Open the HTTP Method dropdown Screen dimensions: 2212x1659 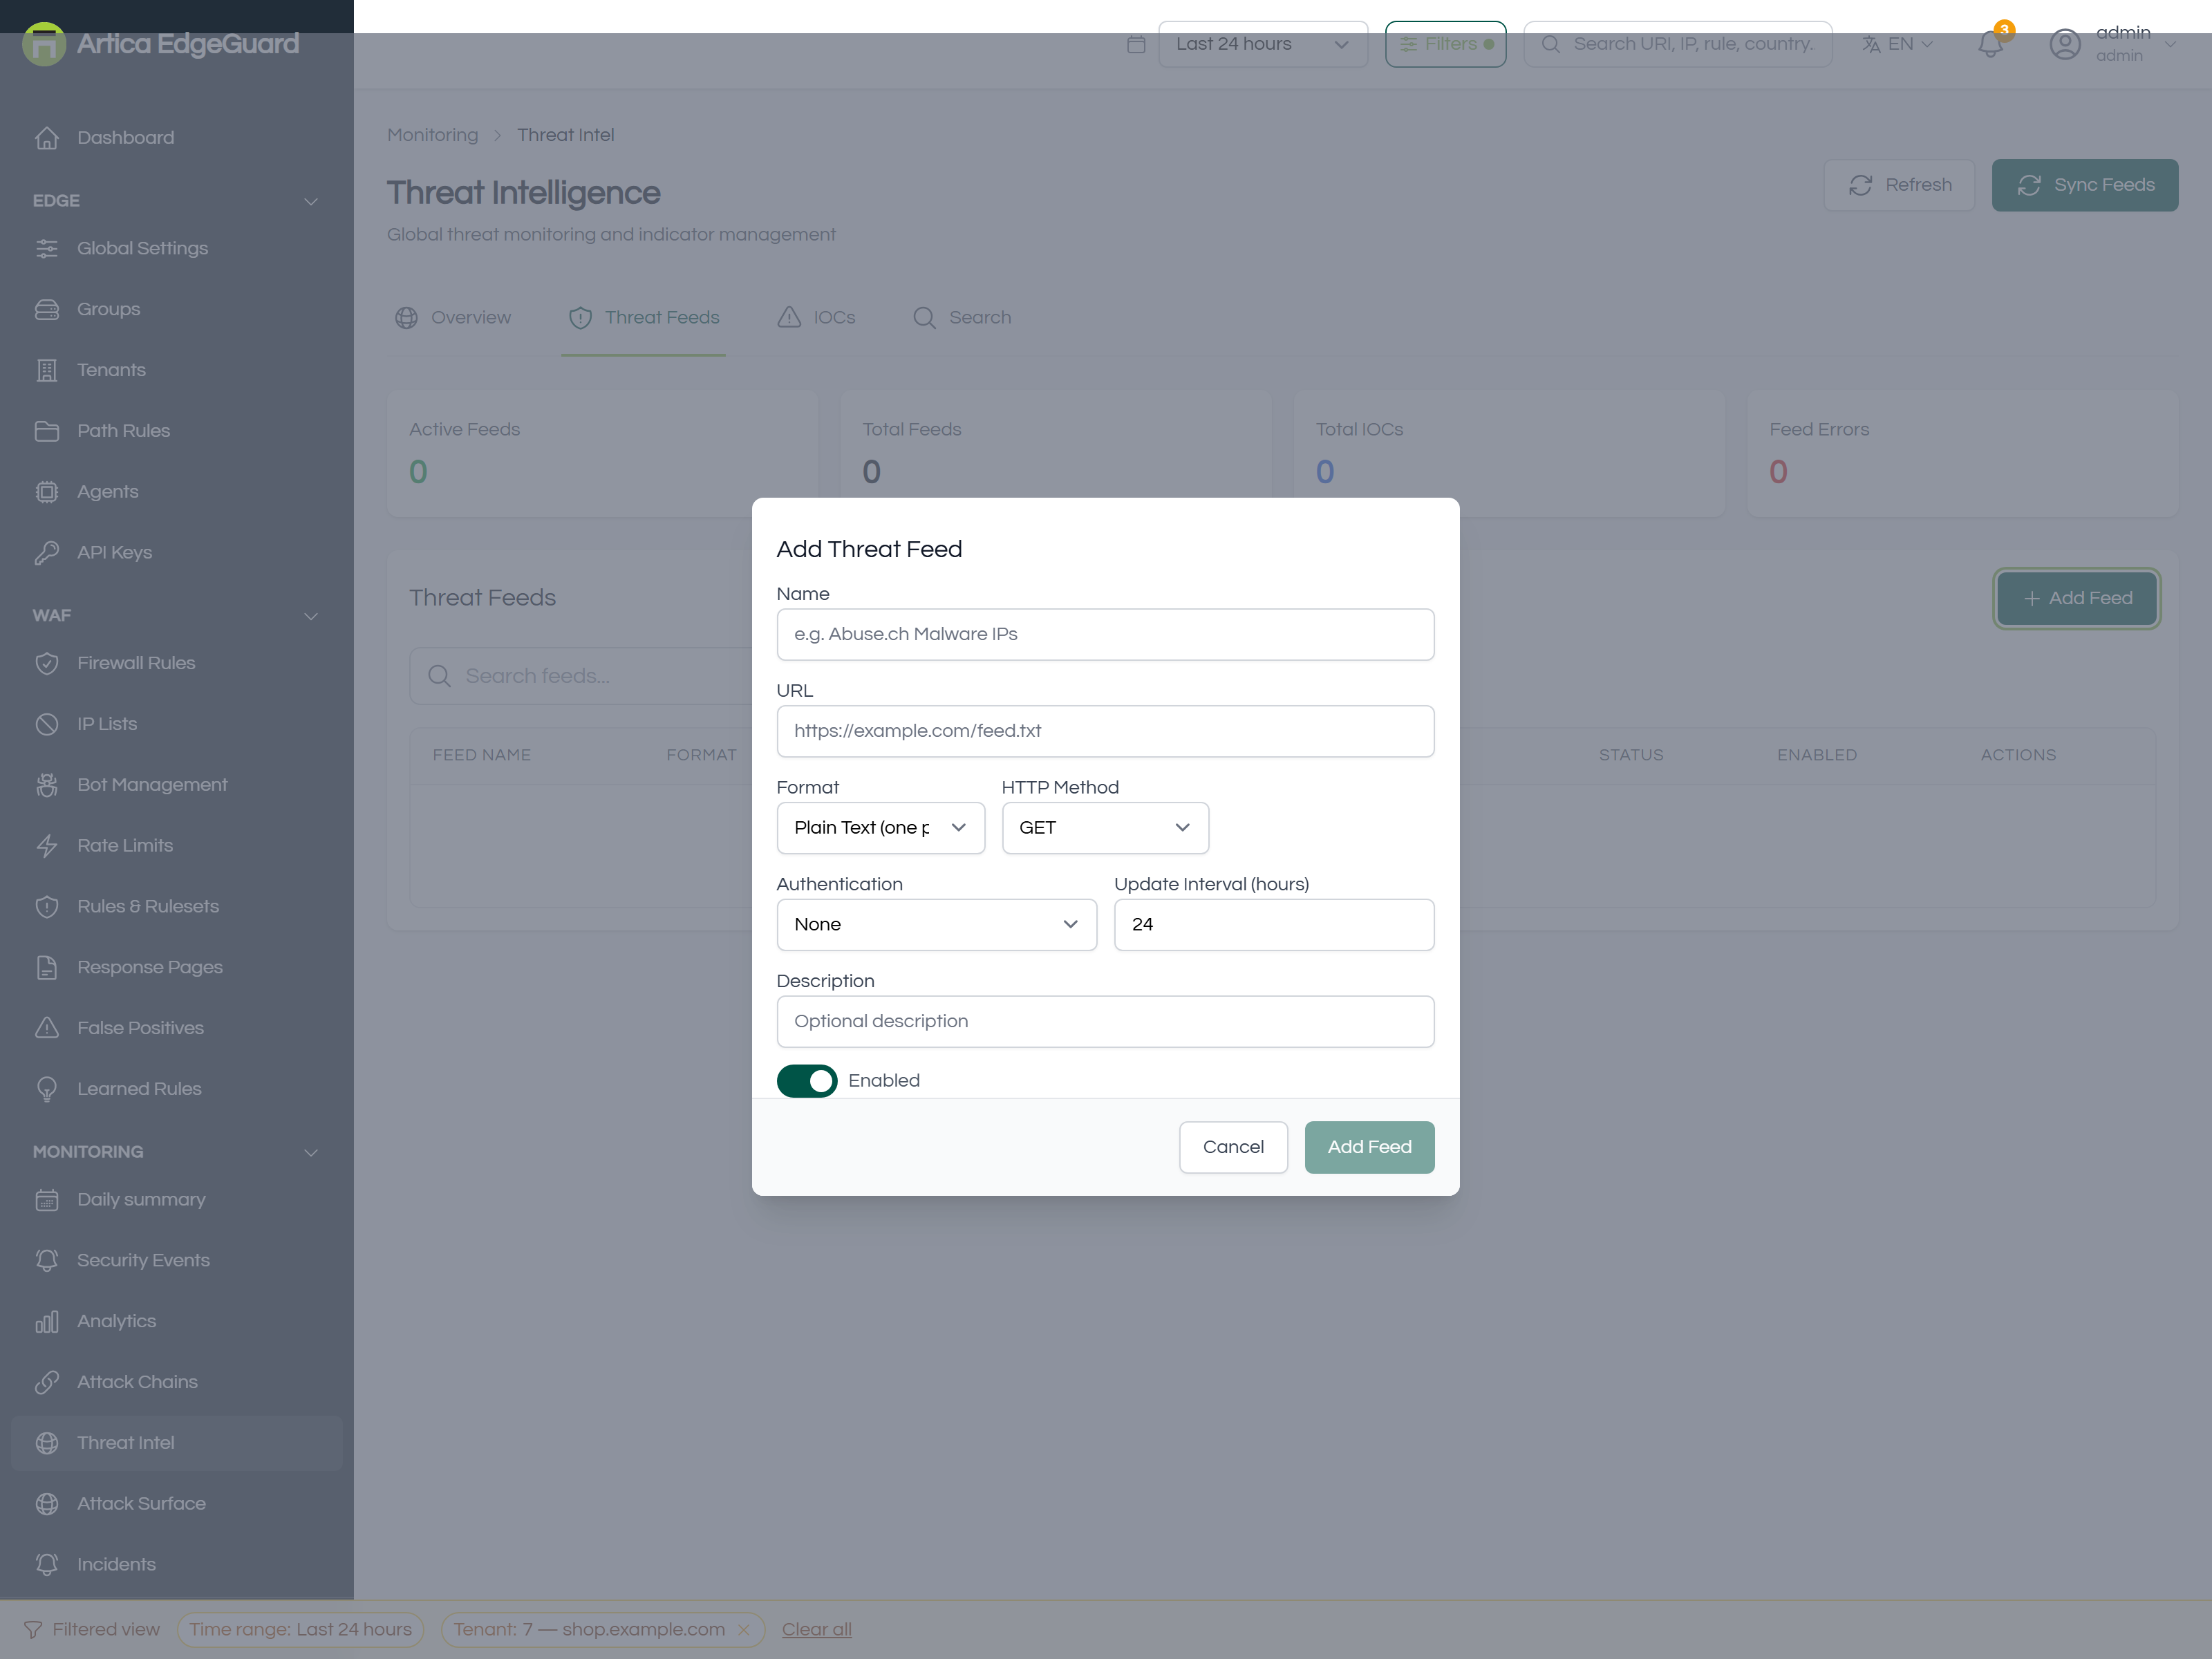coord(1105,828)
